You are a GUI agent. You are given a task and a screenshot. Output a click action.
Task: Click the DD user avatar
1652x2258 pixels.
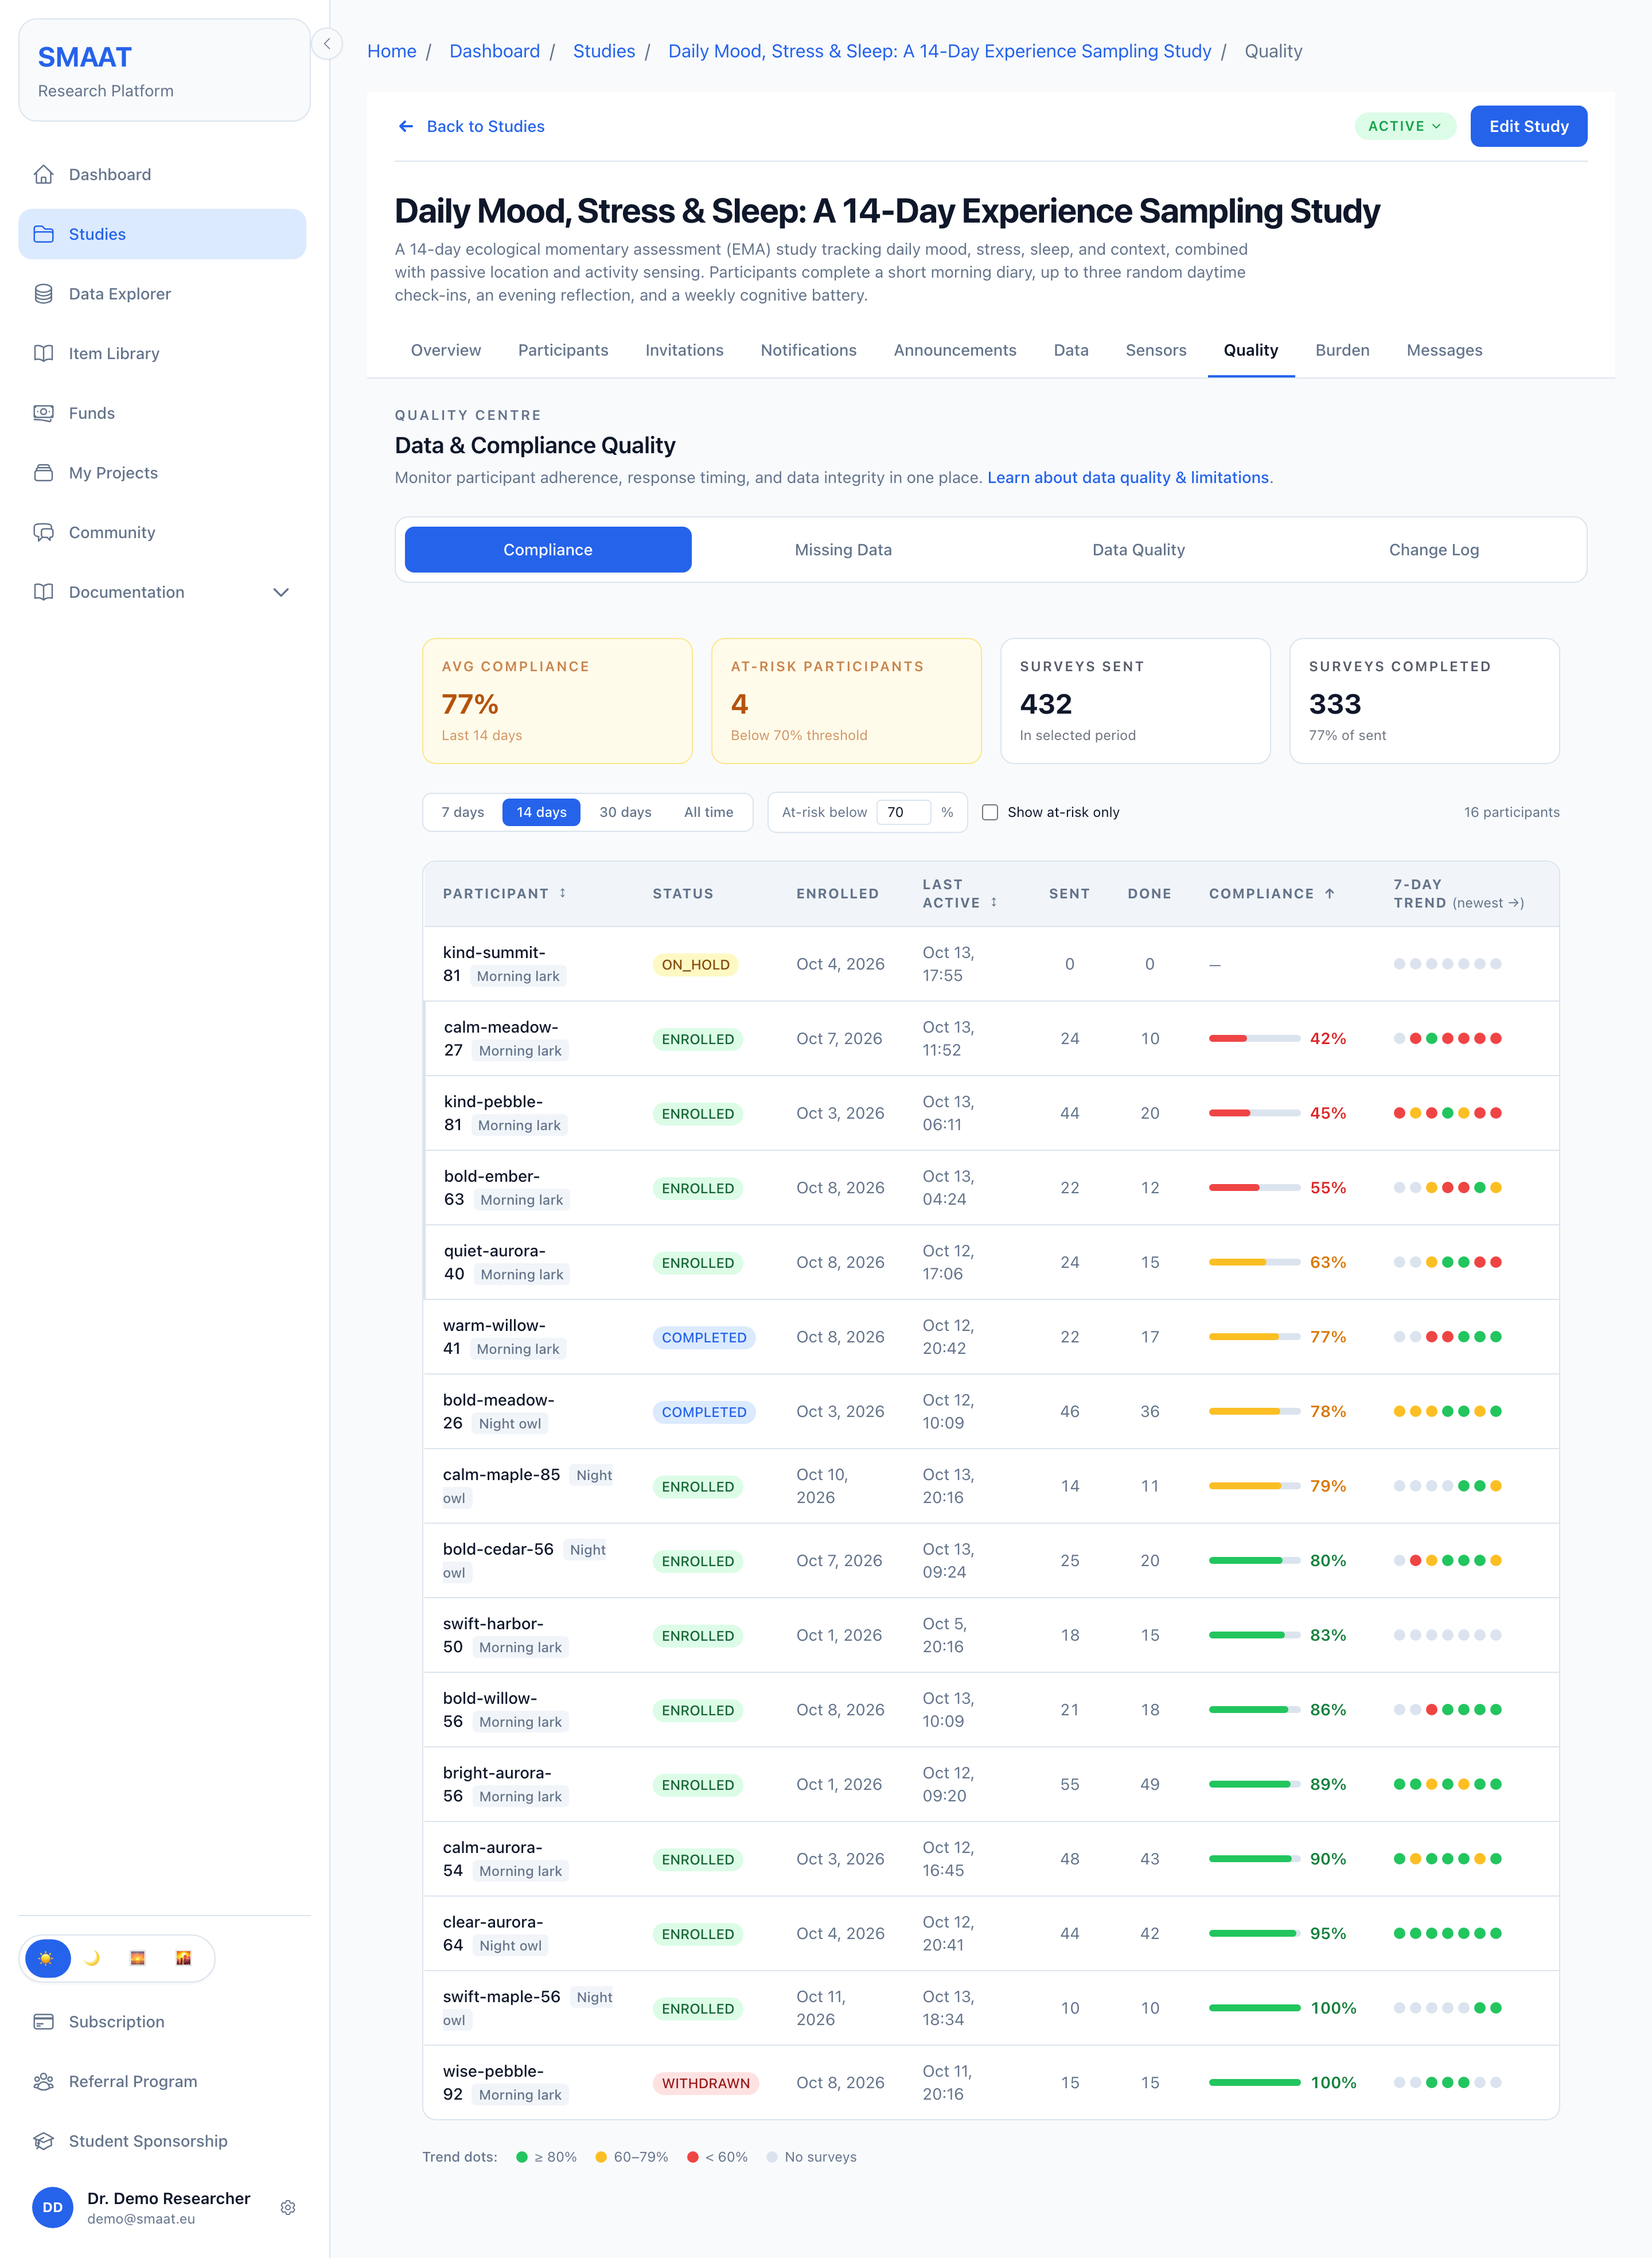coord(53,2207)
